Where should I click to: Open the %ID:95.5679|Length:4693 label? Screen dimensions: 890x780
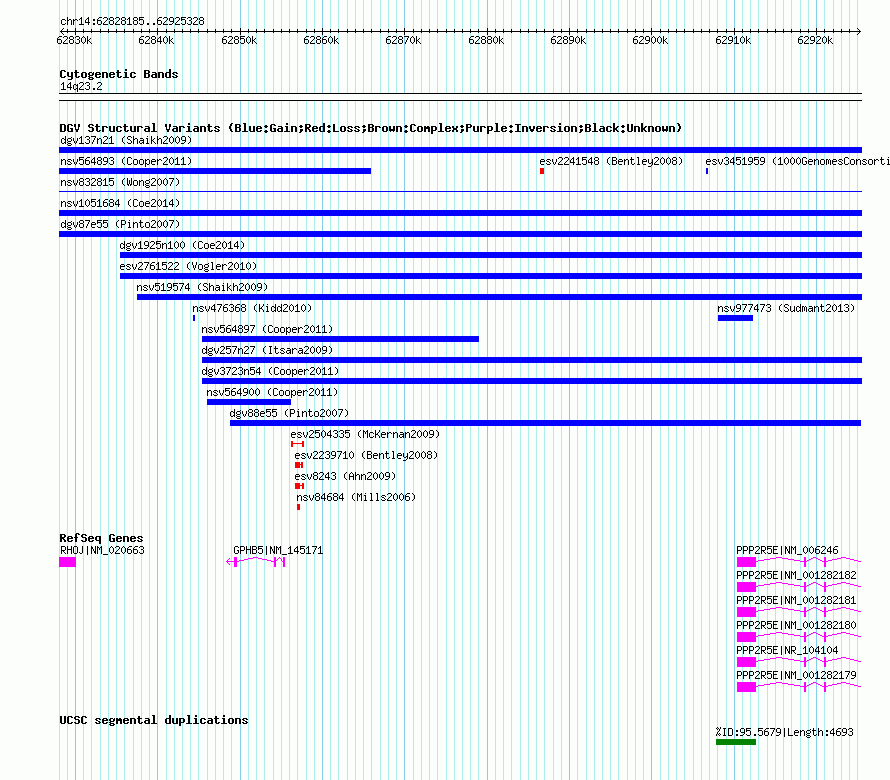(x=784, y=732)
